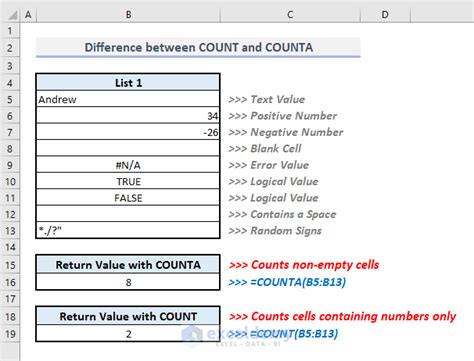This screenshot has height=361, width=474.
Task: Select row 4 header
Action: pyautogui.click(x=10, y=83)
